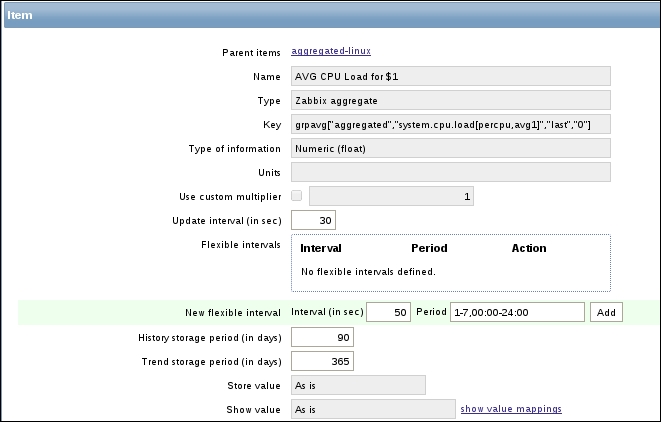
Task: Open the Show value dropdown
Action: pos(372,409)
